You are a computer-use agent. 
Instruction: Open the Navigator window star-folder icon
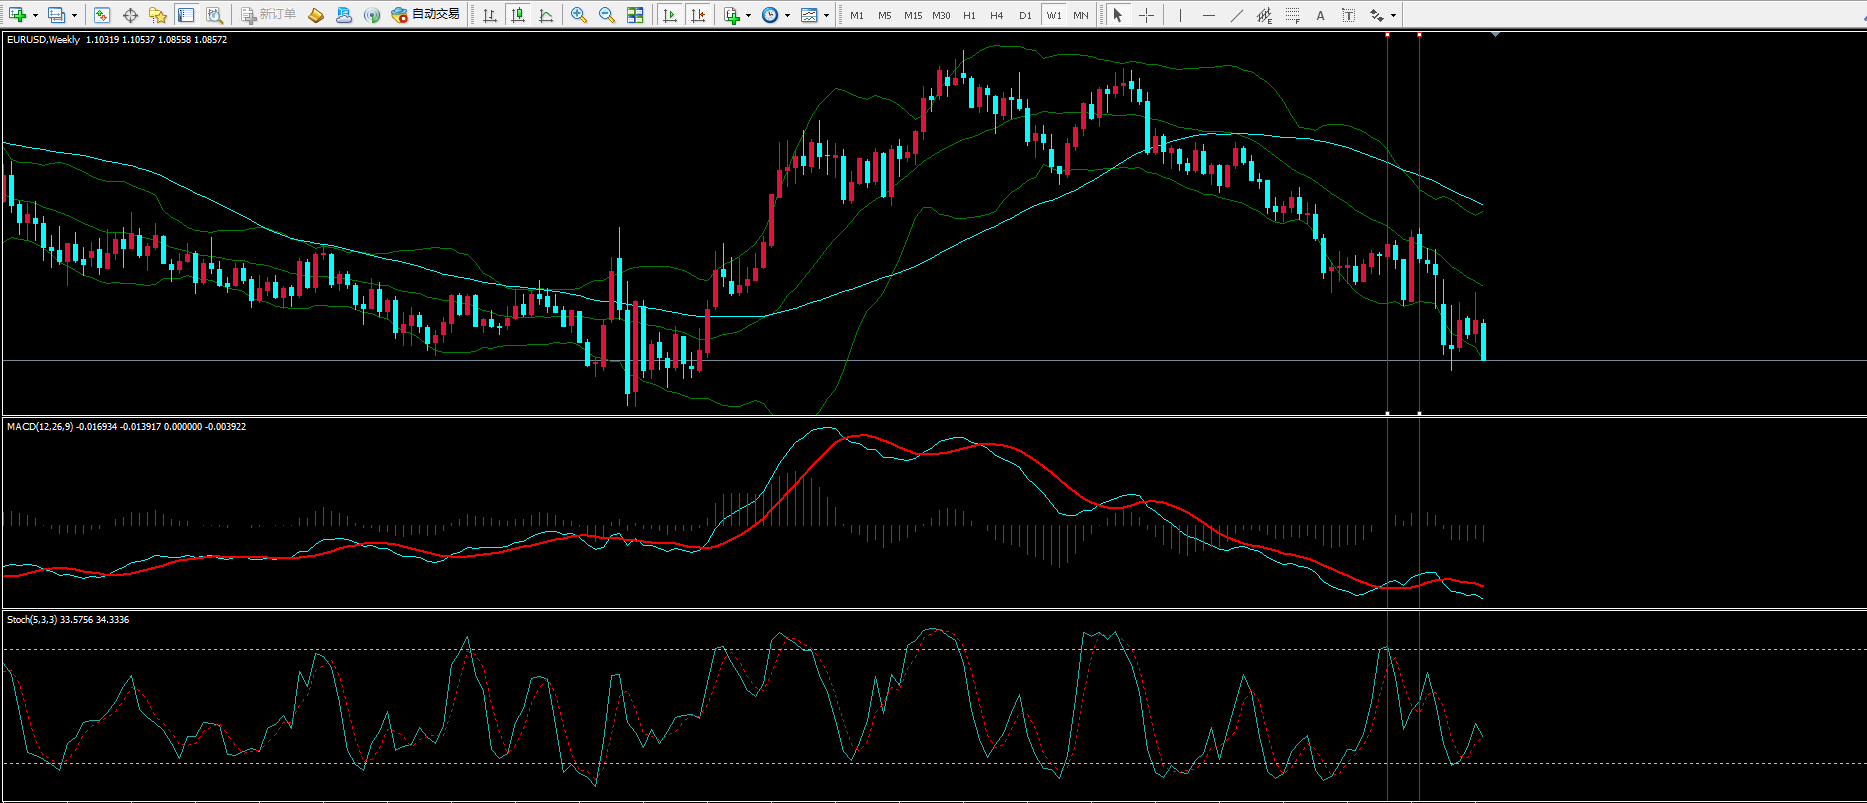157,15
